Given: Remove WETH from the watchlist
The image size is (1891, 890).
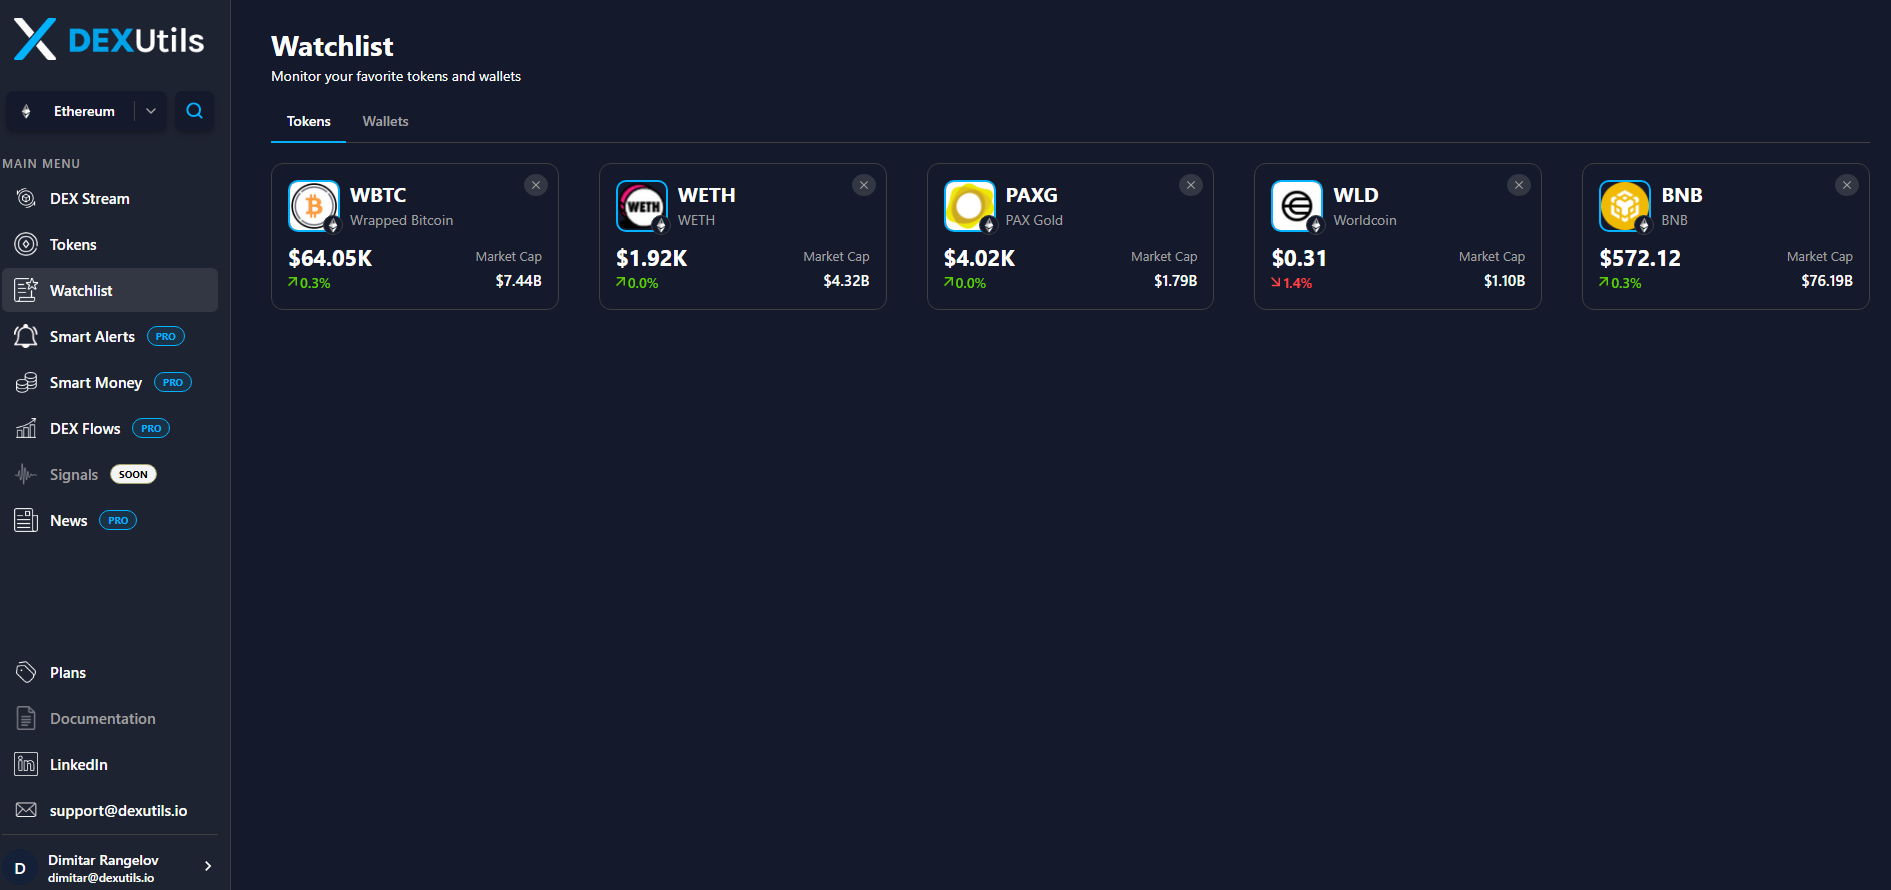Looking at the screenshot, I should [x=864, y=185].
